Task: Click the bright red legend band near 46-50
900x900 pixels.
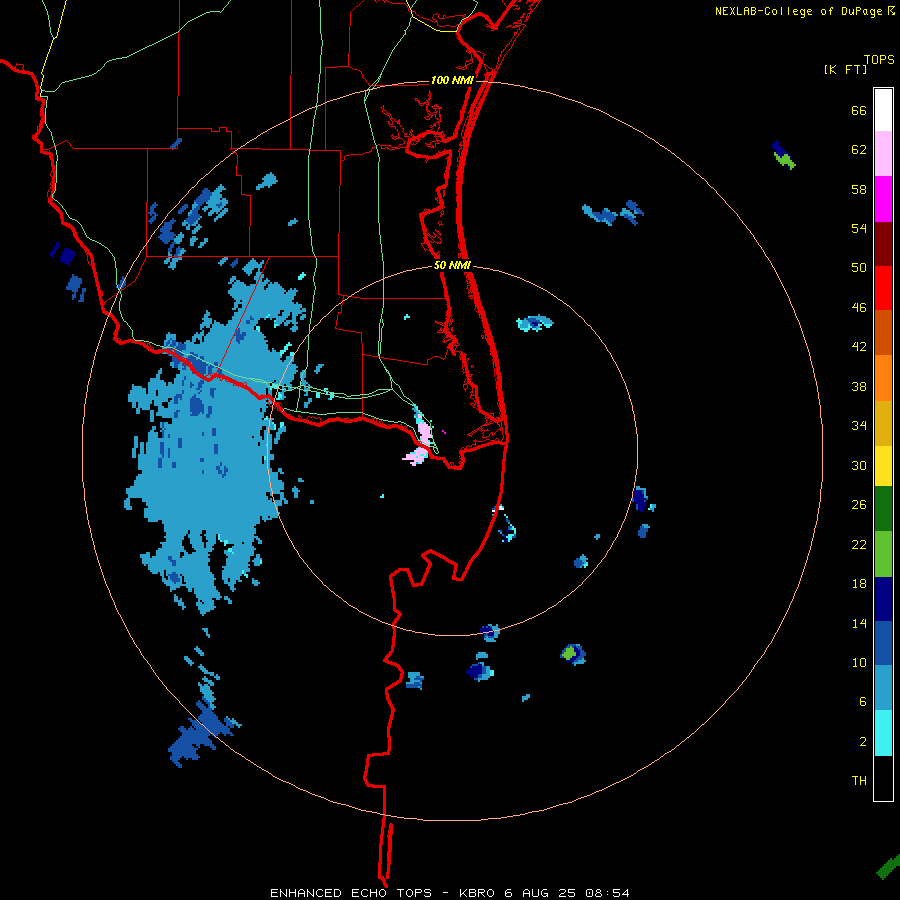Action: pyautogui.click(x=883, y=288)
